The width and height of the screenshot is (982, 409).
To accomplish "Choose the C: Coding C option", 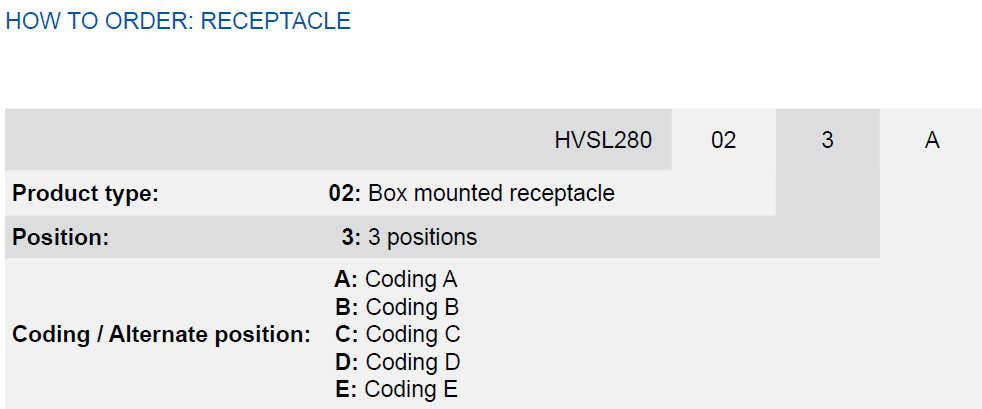I will point(398,334).
